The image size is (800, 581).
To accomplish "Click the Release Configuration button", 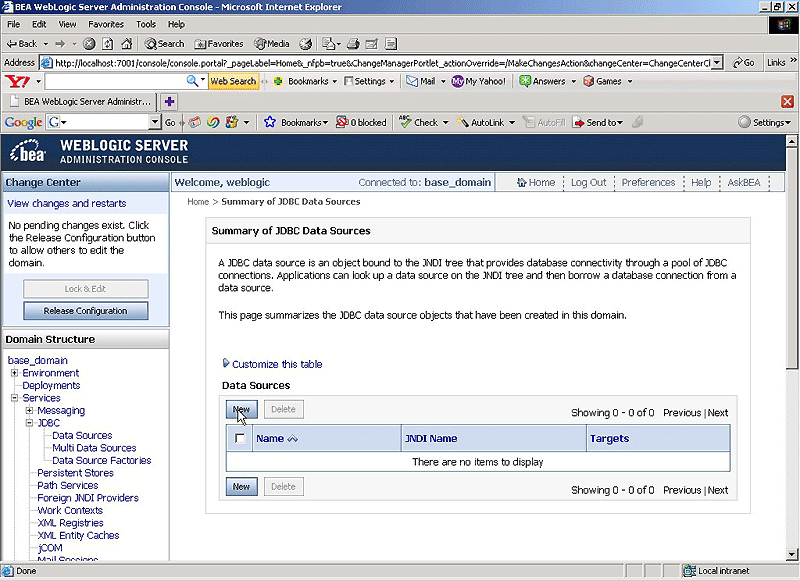I will [x=85, y=311].
